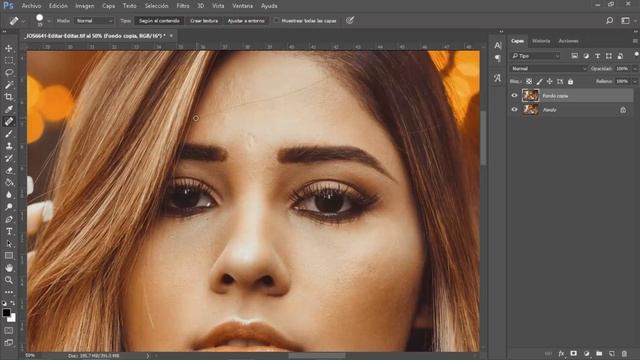Open the layer filter Tipo dropdown
640x360 pixels.
[536, 56]
